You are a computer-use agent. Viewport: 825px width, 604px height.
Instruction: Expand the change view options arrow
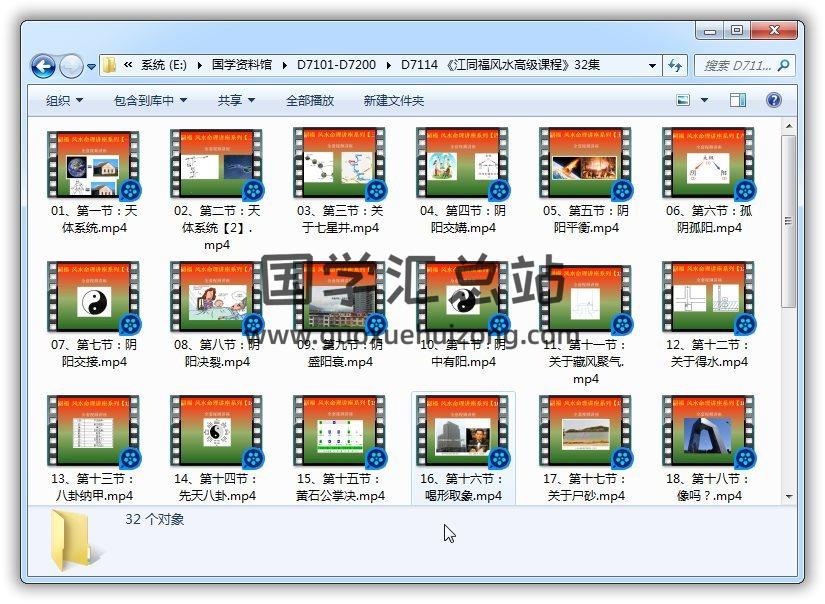(705, 100)
